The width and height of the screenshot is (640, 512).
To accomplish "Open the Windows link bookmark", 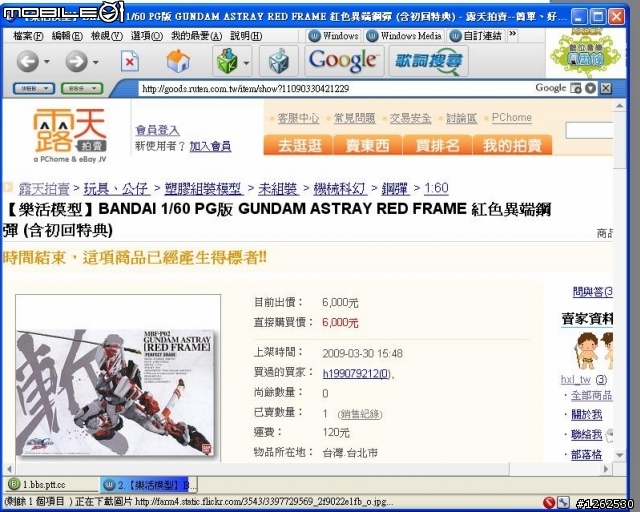I will coord(333,36).
